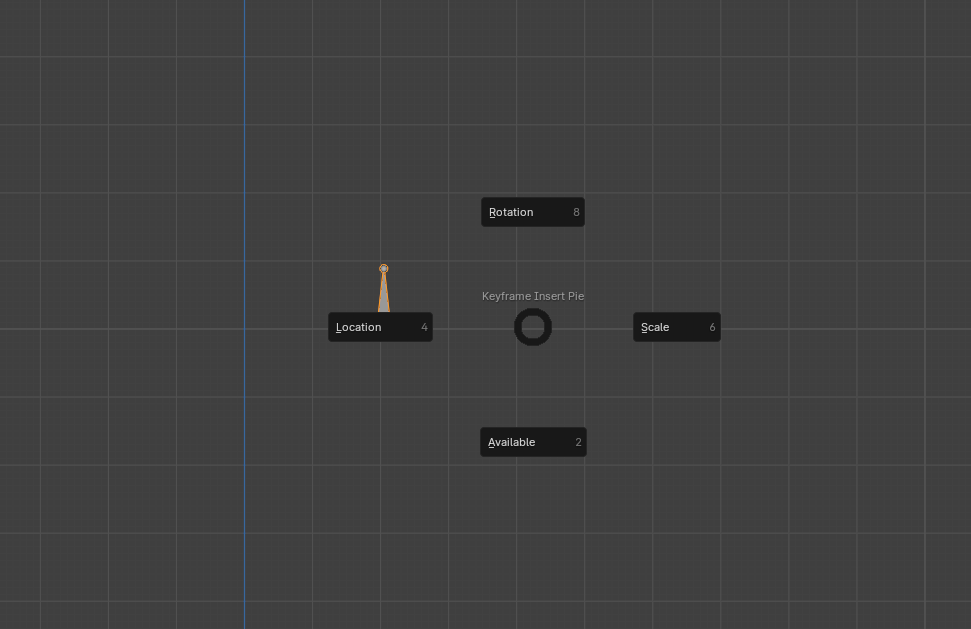Screen dimensions: 971x629
Task: Click the hollow middle of the pie ring
Action: tap(533, 327)
